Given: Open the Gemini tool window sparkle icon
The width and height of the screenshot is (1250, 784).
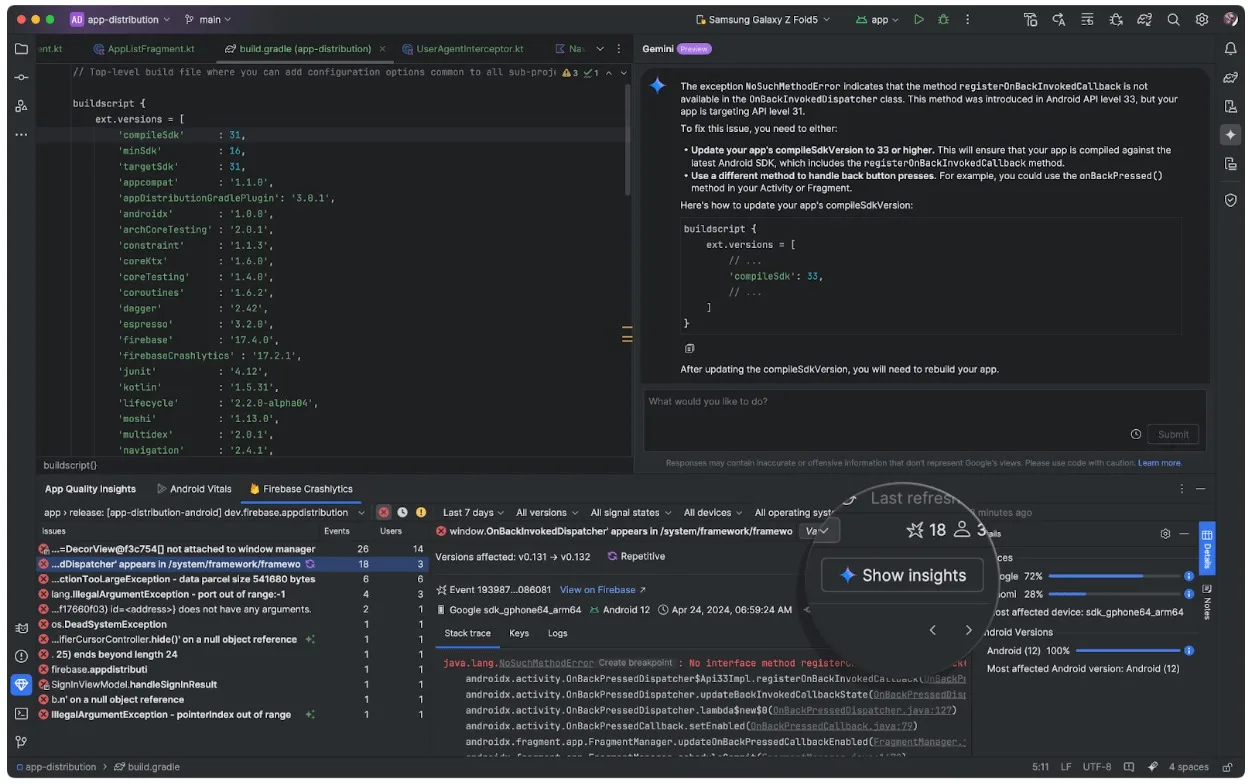Looking at the screenshot, I should click(x=1230, y=135).
